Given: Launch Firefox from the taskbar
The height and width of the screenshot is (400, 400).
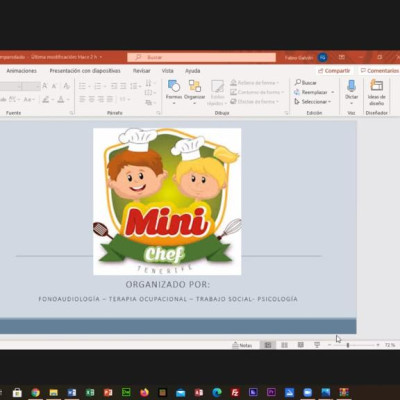Looking at the screenshot, I should tap(144, 392).
